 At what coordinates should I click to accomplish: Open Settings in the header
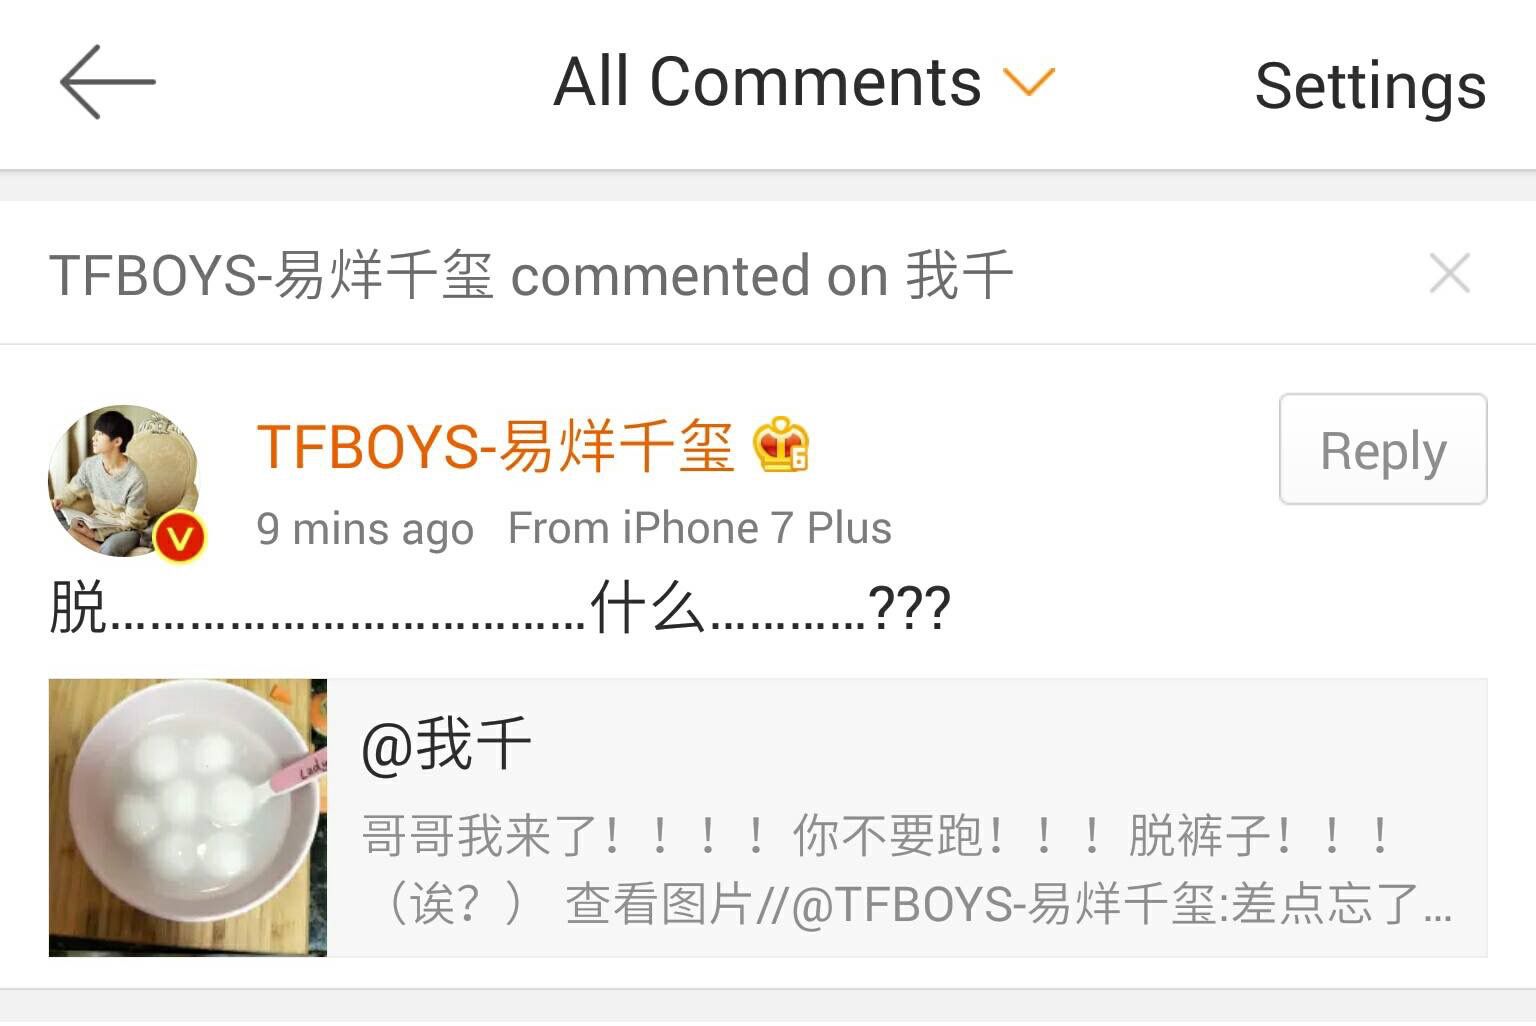pos(1370,86)
